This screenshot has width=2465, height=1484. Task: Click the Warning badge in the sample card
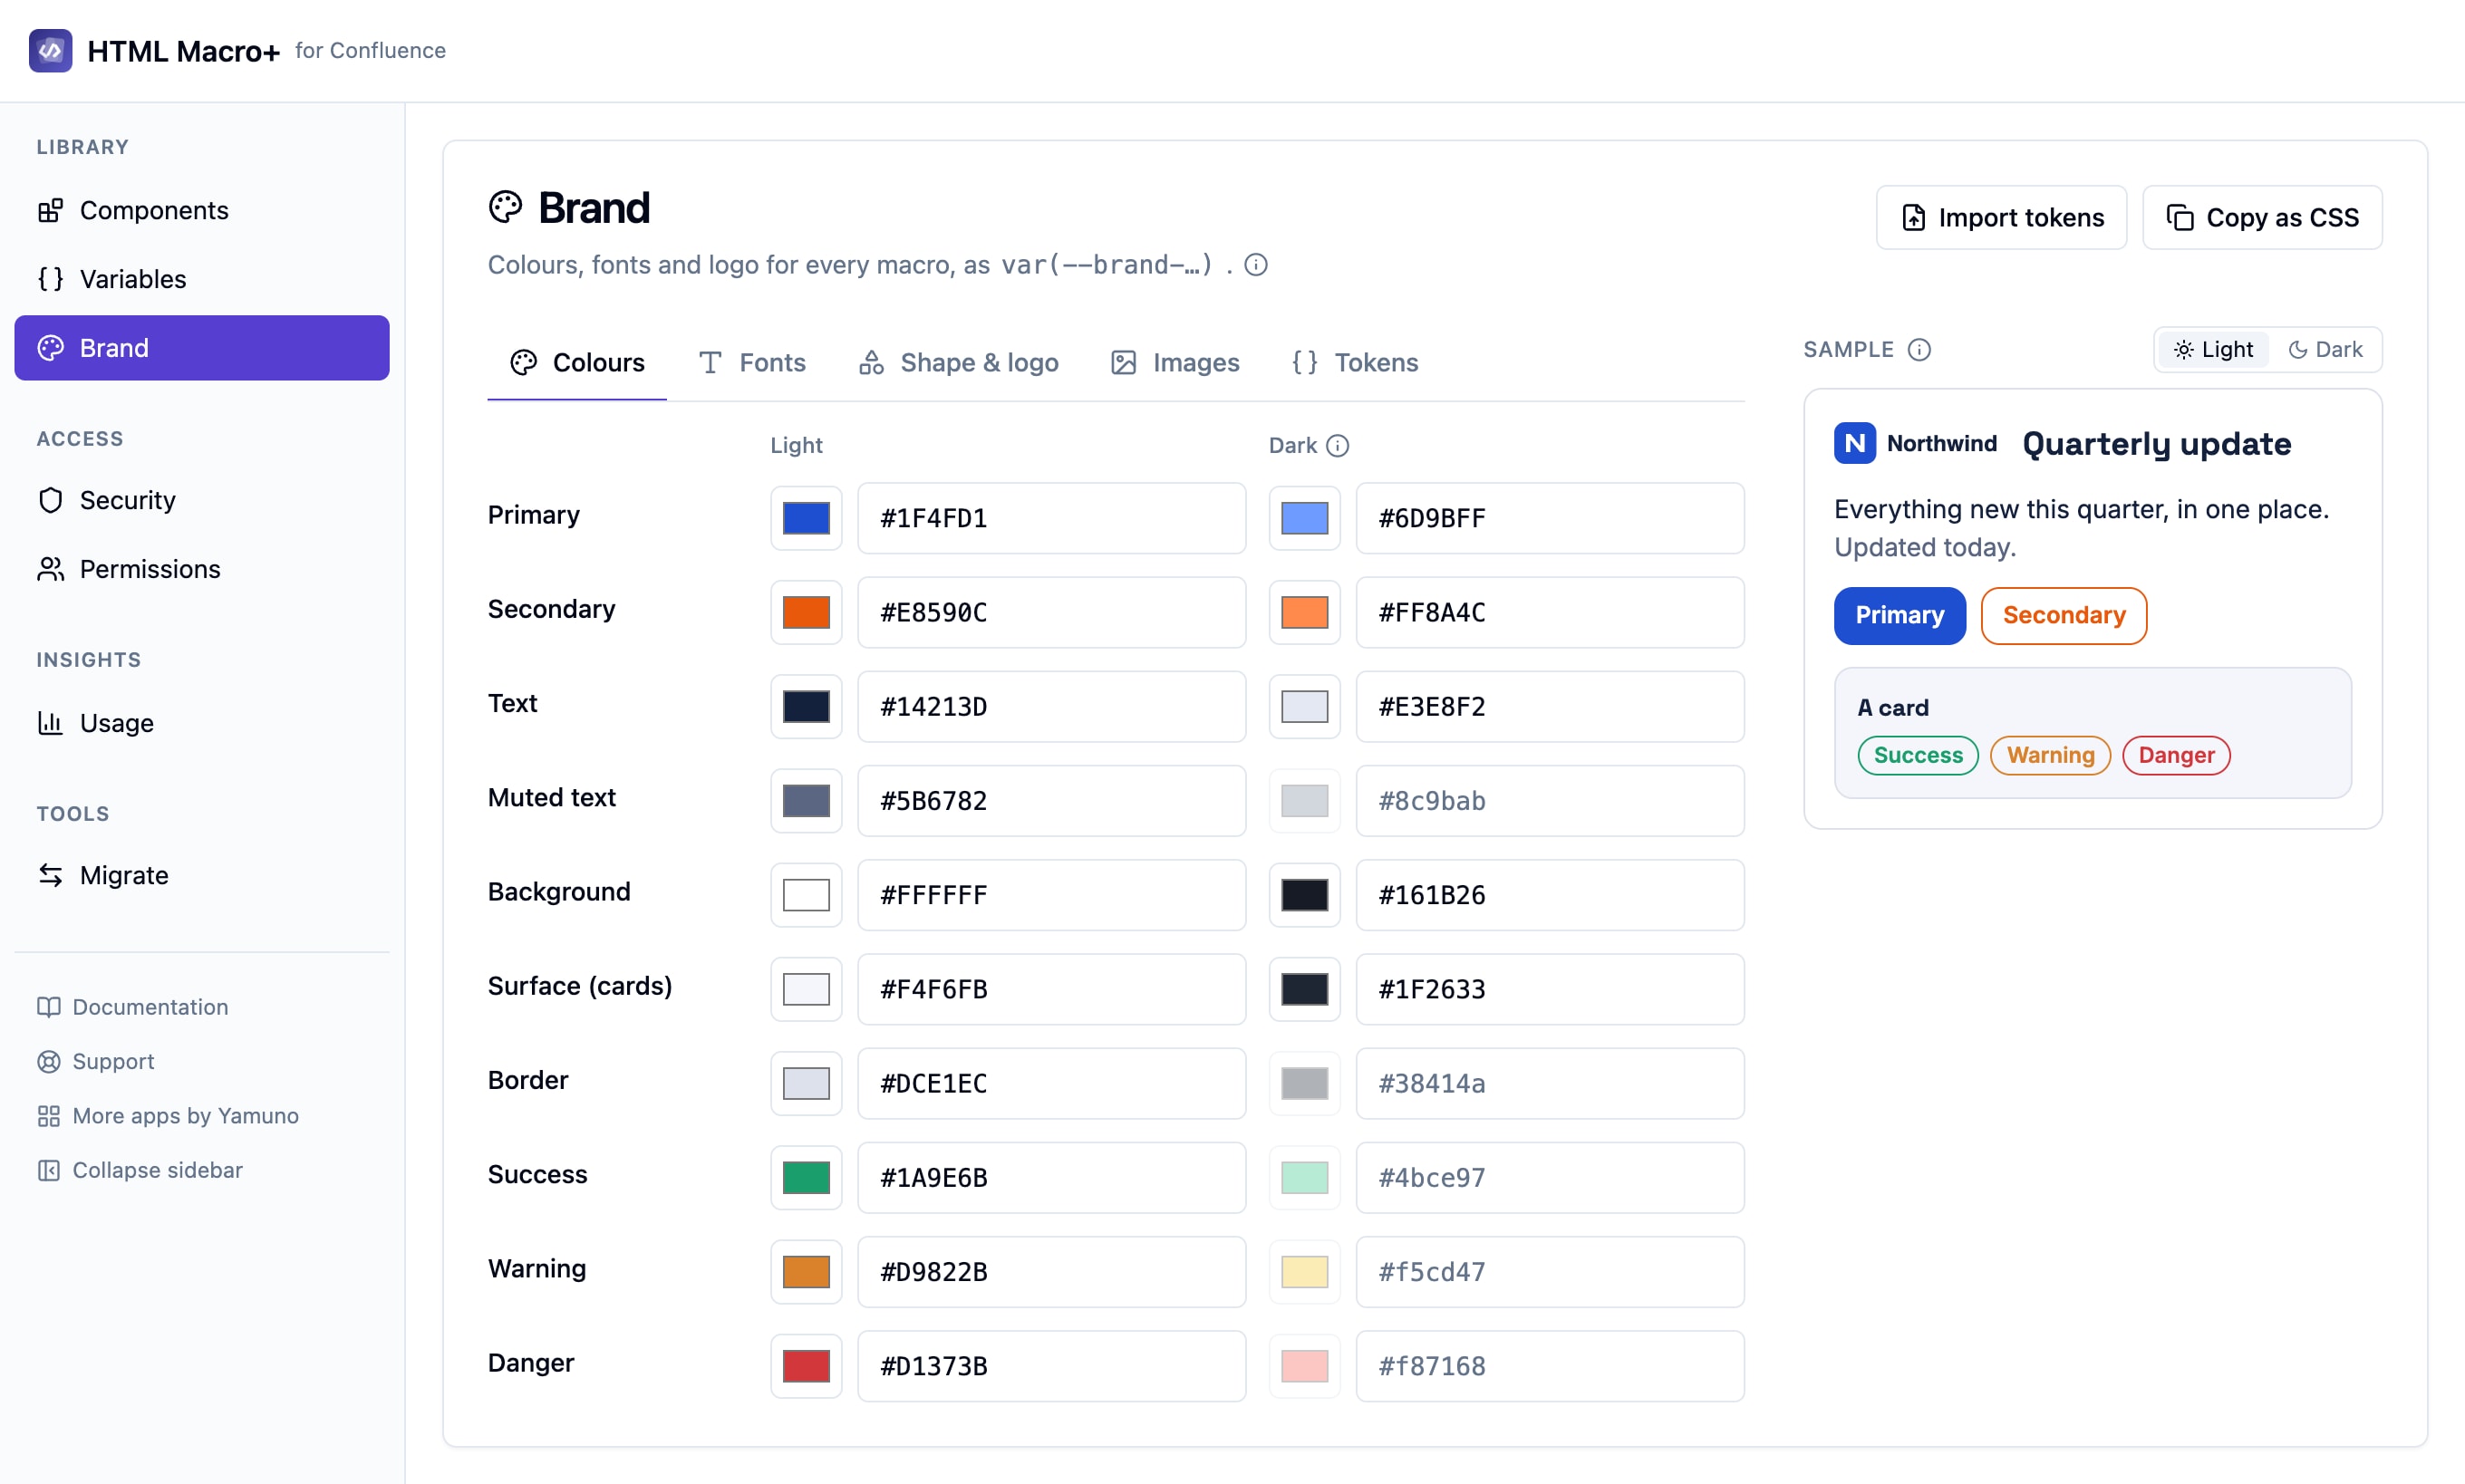pyautogui.click(x=2050, y=756)
